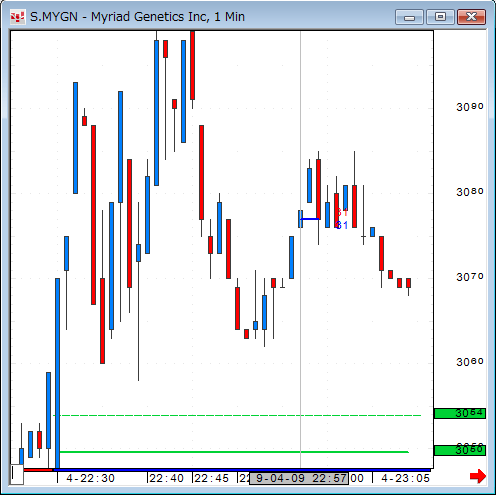Click the red scroll-right arrow
This screenshot has height=495, width=496.
click(x=478, y=476)
